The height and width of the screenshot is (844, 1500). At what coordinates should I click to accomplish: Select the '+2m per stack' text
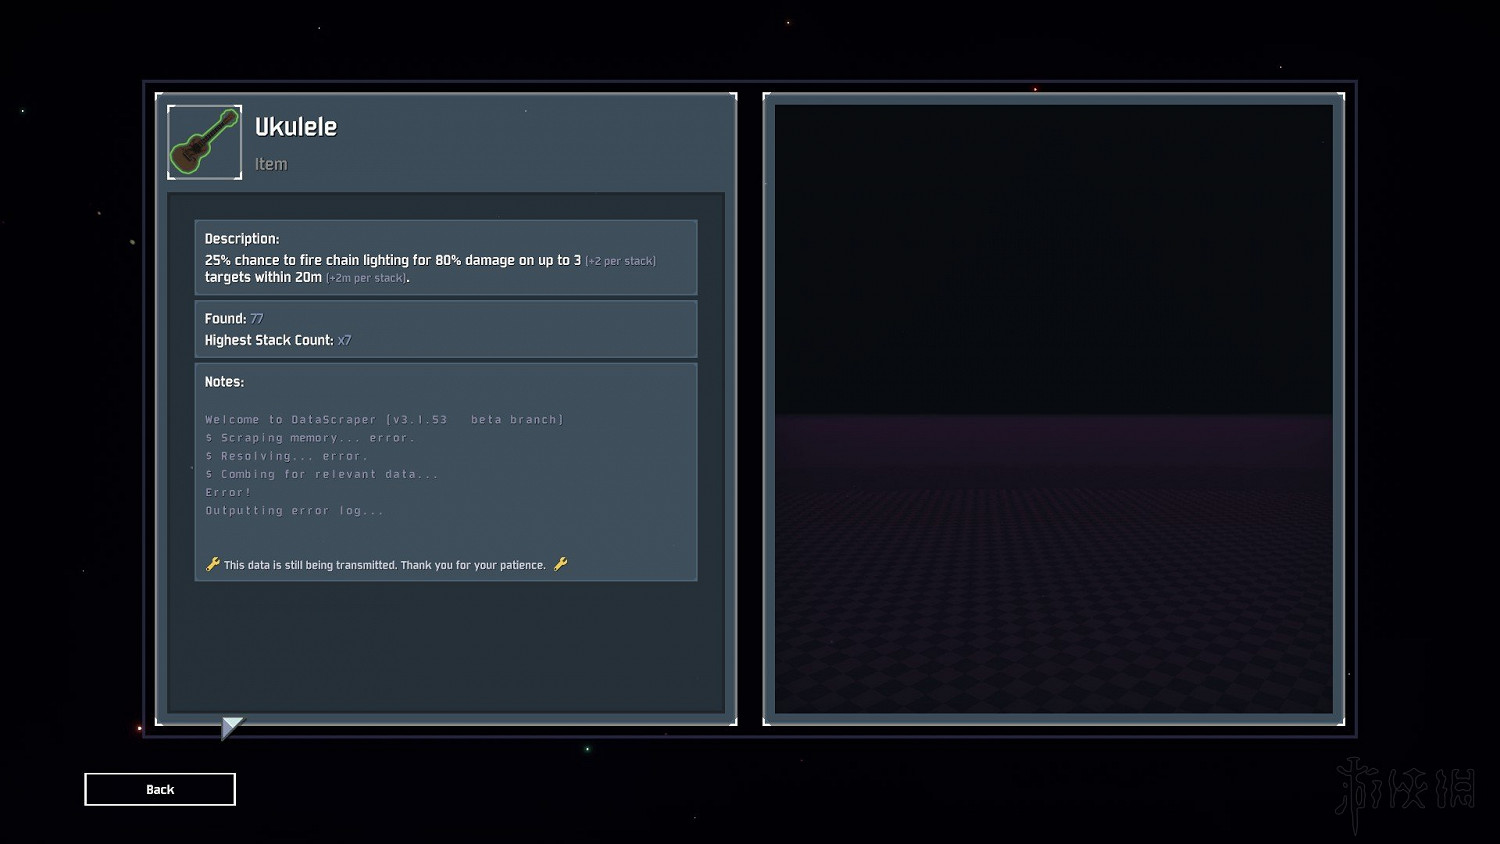pyautogui.click(x=366, y=278)
